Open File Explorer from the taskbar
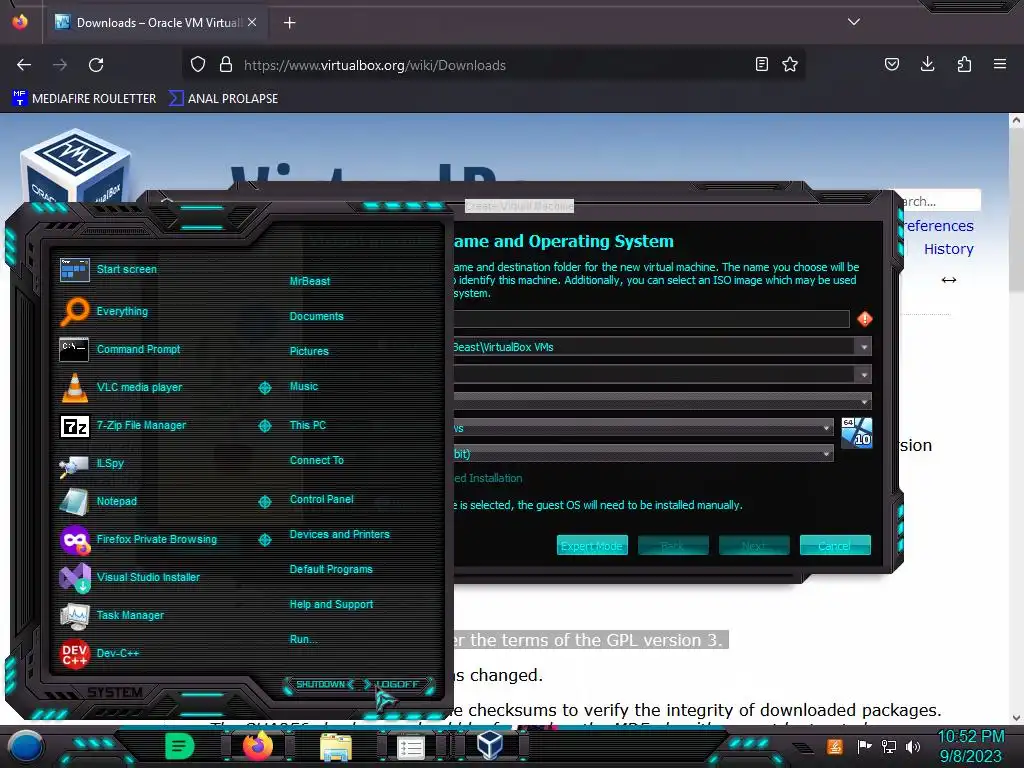1024x768 pixels. coord(336,747)
